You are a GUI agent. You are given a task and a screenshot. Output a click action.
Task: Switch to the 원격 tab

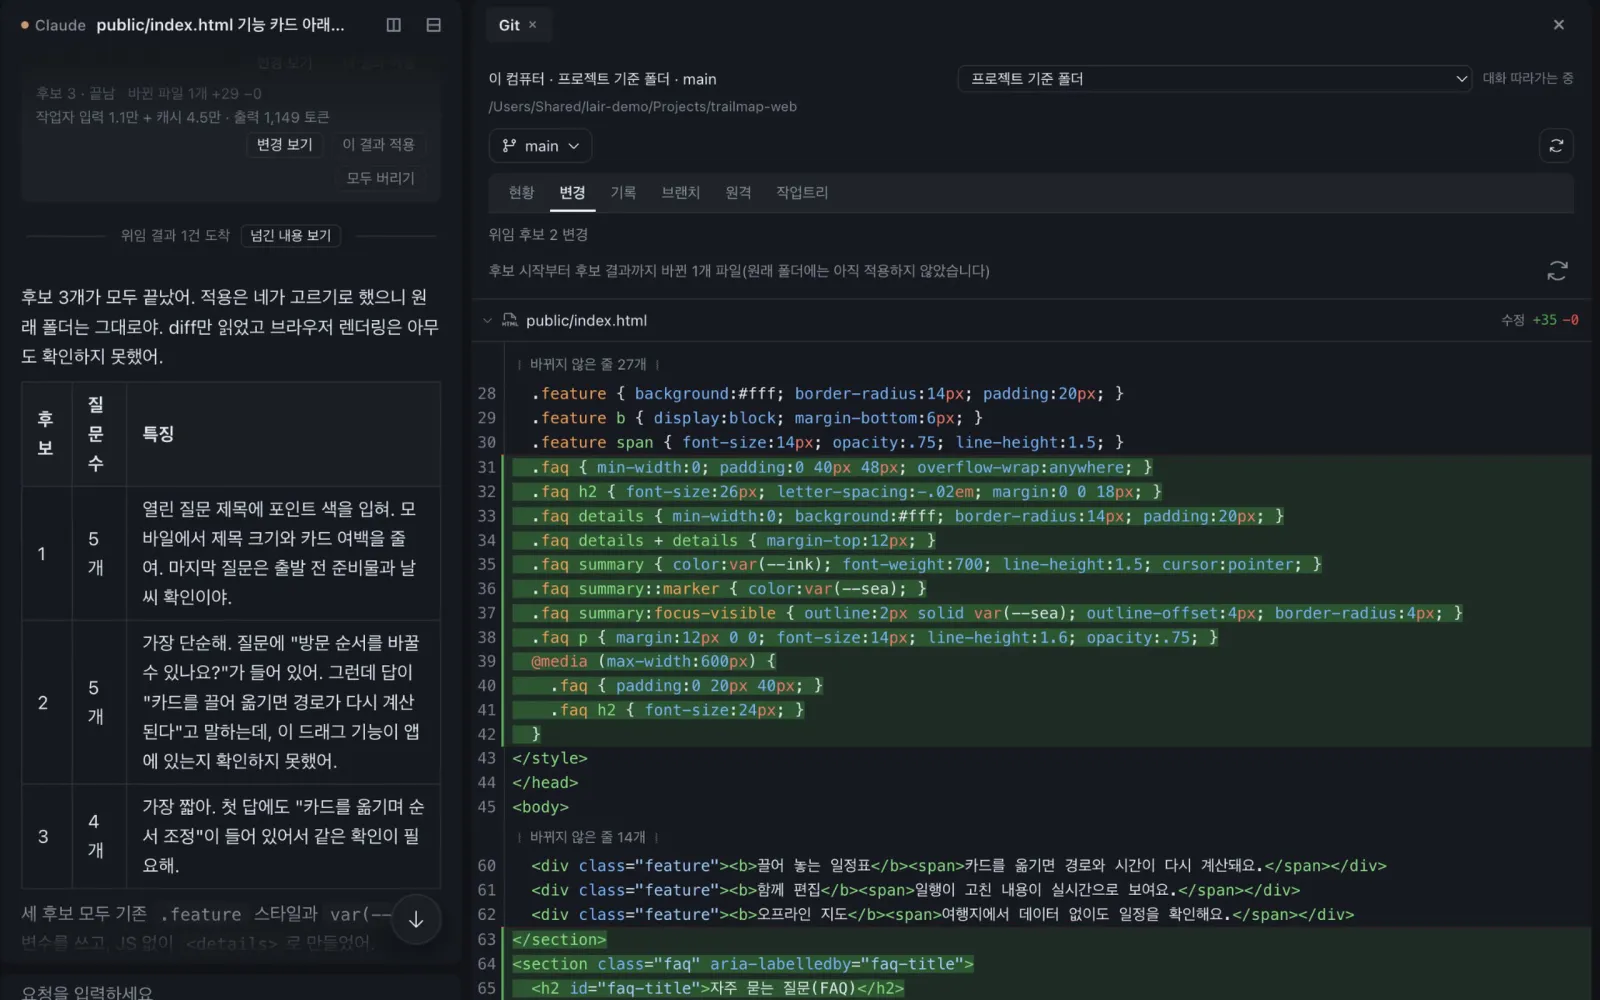[x=738, y=192]
